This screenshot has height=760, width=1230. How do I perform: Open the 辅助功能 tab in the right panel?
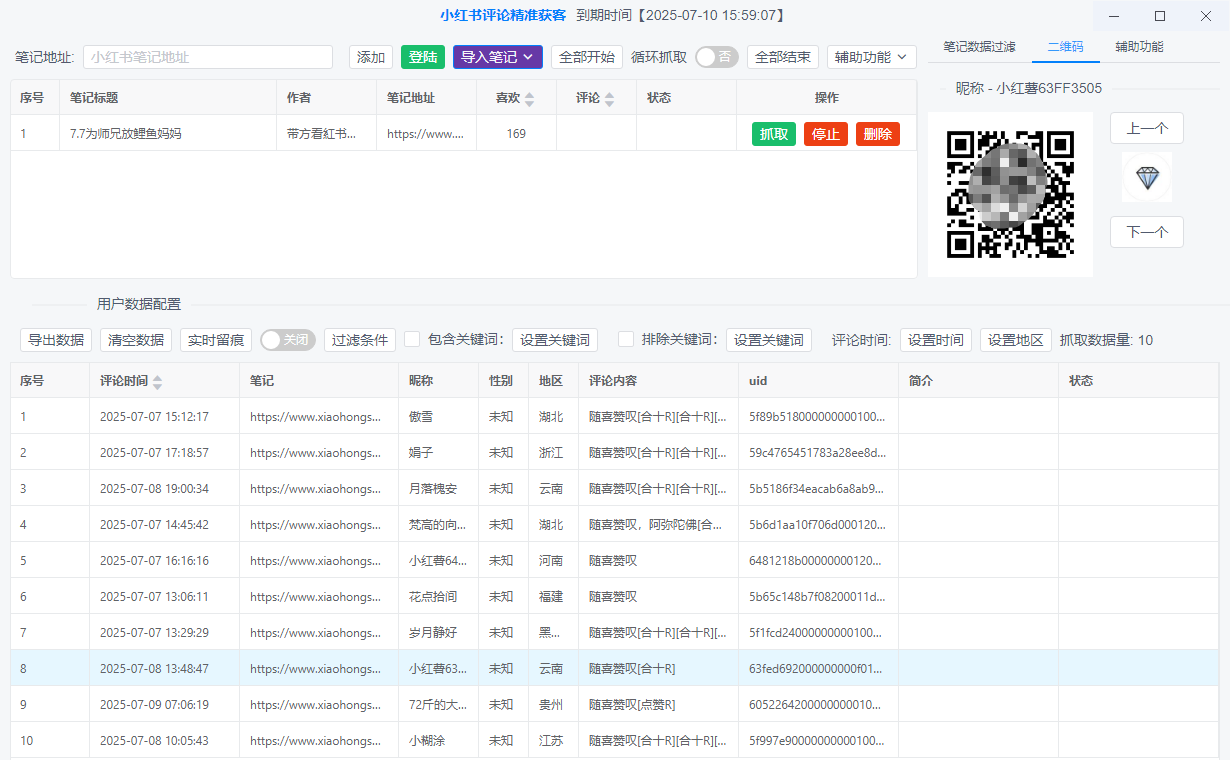(x=1139, y=47)
